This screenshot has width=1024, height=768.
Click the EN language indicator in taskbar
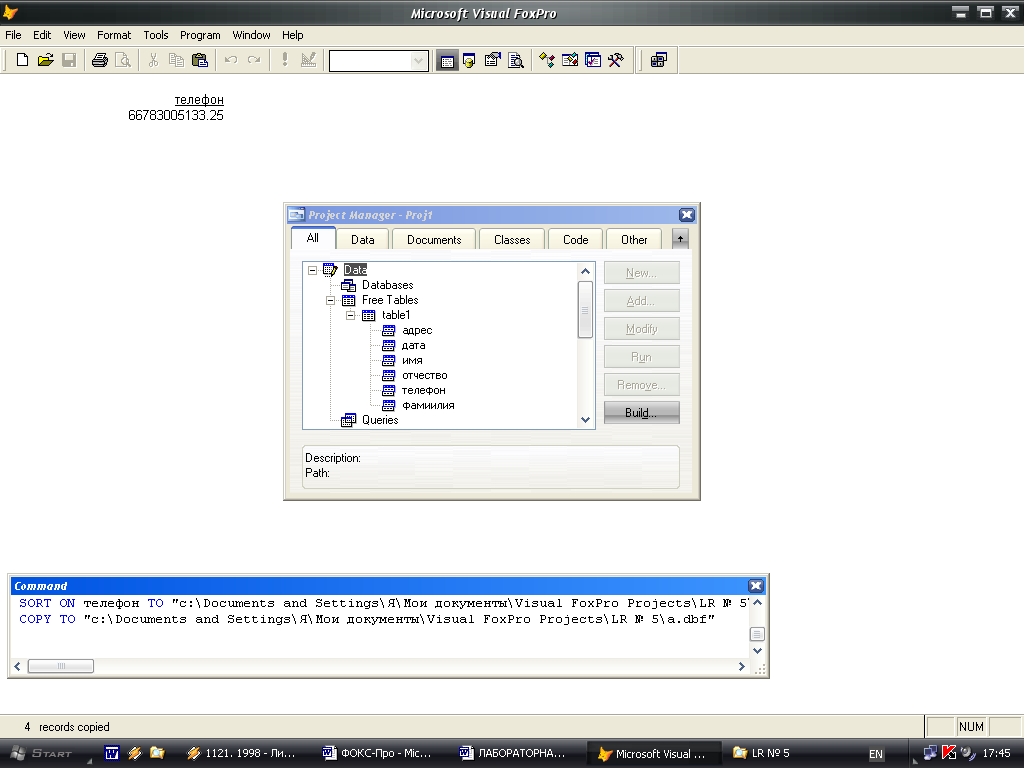[x=876, y=754]
